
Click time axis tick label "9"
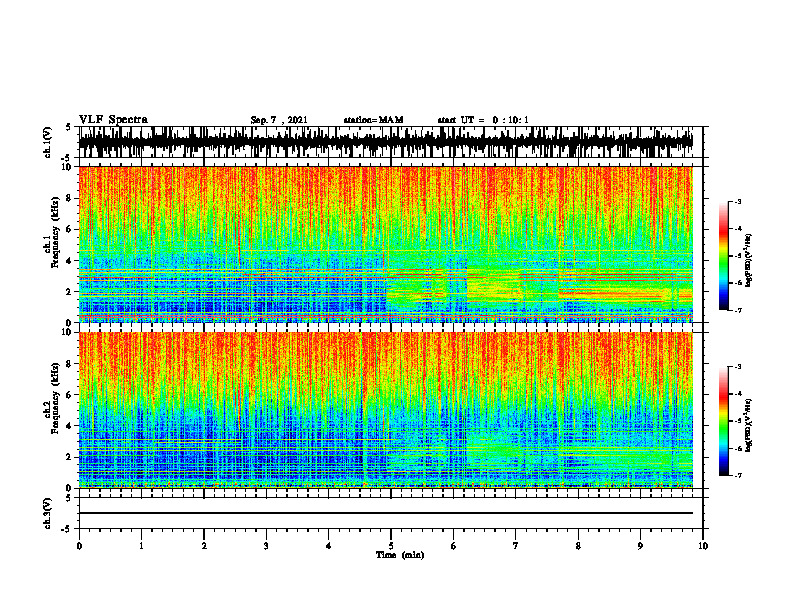click(x=640, y=546)
